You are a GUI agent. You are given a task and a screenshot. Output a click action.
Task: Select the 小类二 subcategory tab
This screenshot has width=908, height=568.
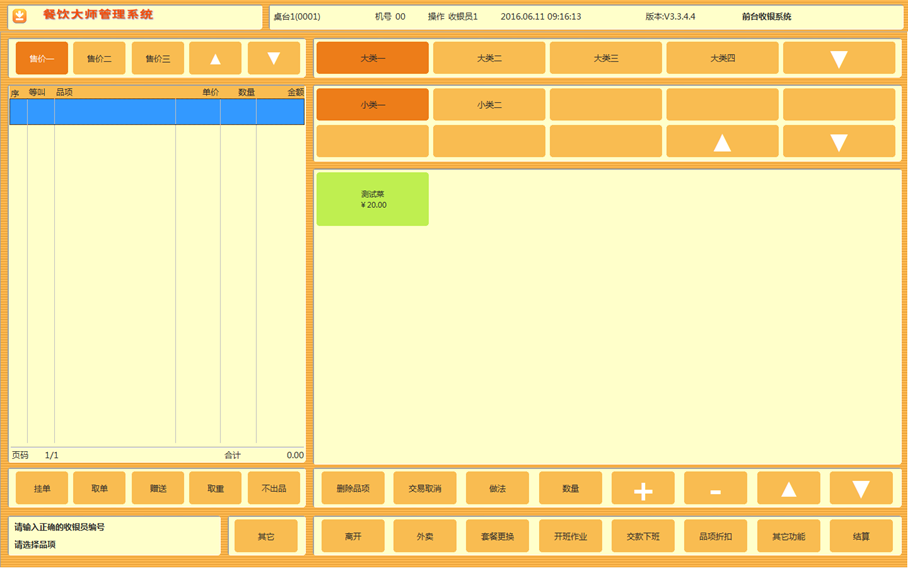click(489, 105)
